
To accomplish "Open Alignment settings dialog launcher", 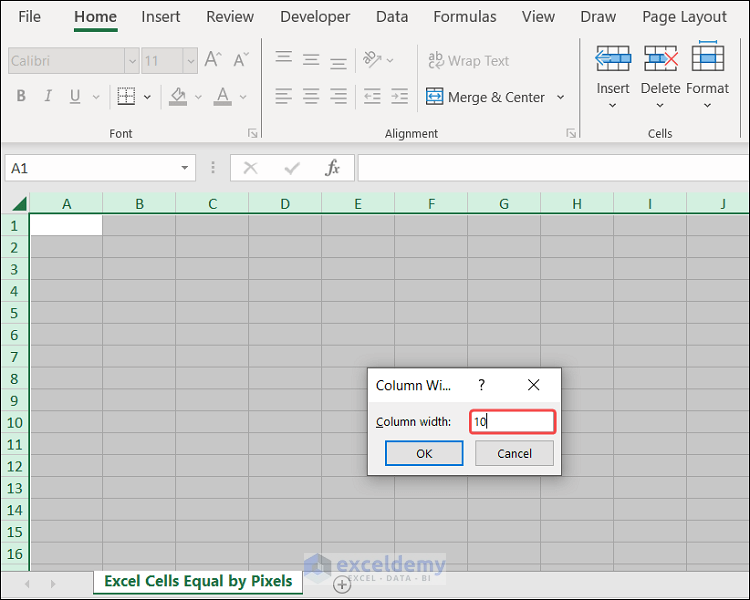I will [571, 133].
